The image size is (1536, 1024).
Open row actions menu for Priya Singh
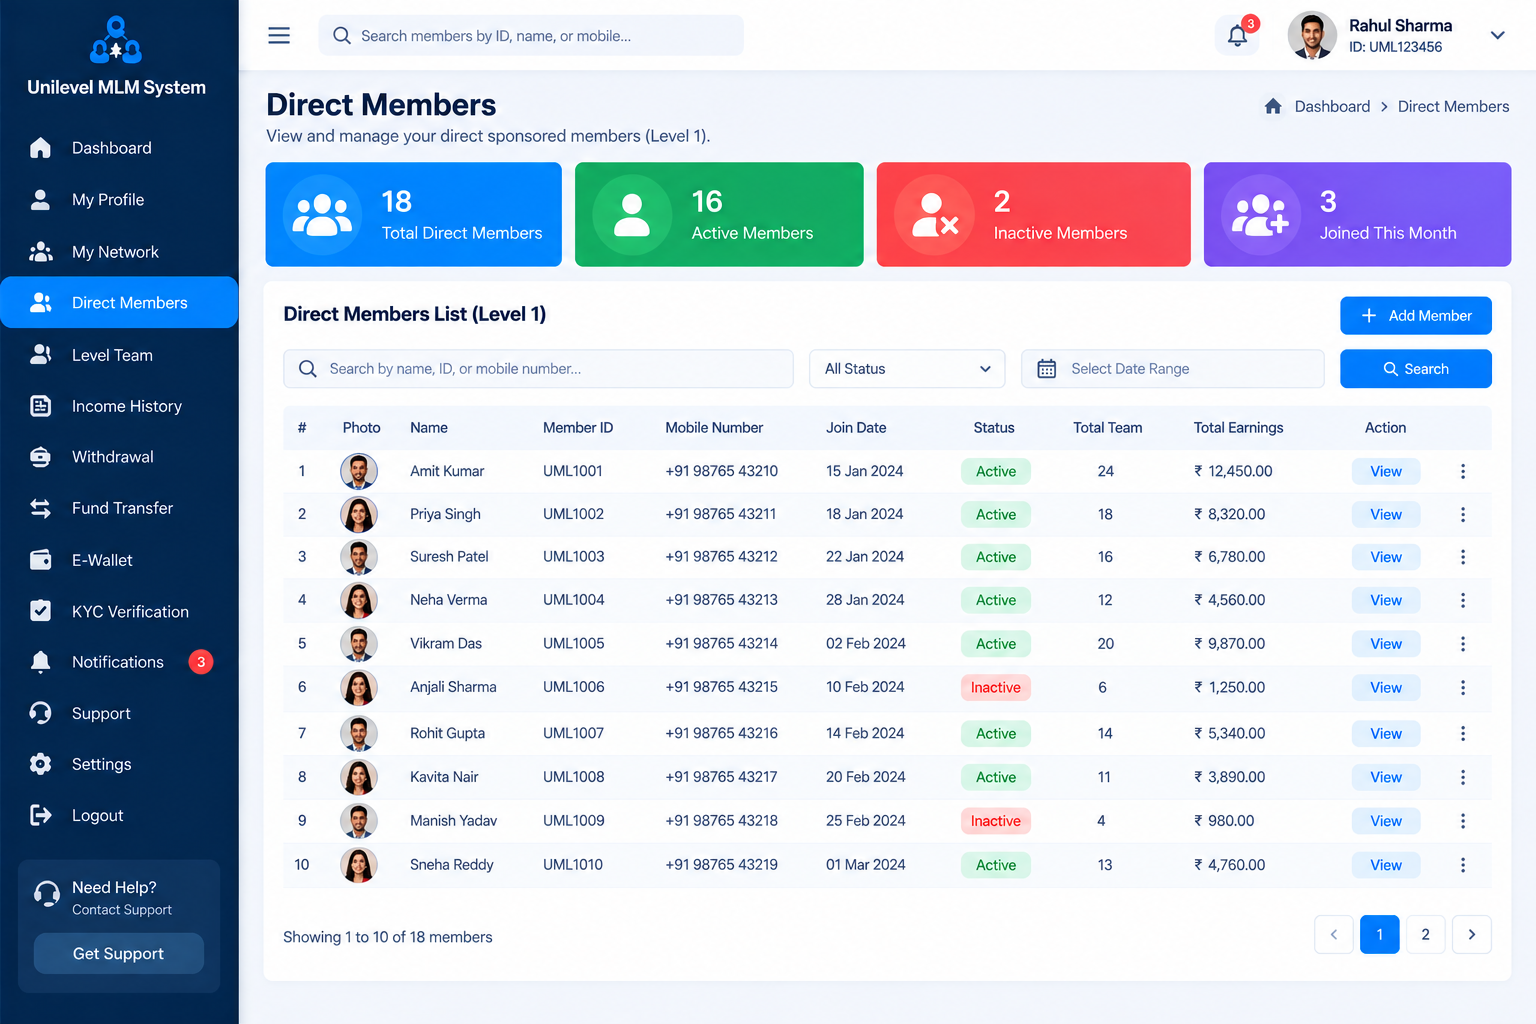pyautogui.click(x=1463, y=515)
